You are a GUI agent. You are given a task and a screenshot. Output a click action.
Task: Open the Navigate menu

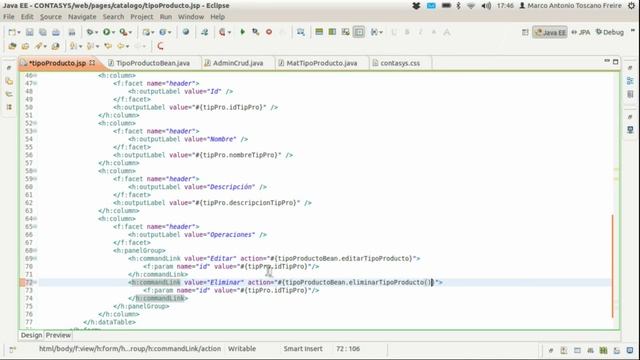pyautogui.click(x=82, y=17)
